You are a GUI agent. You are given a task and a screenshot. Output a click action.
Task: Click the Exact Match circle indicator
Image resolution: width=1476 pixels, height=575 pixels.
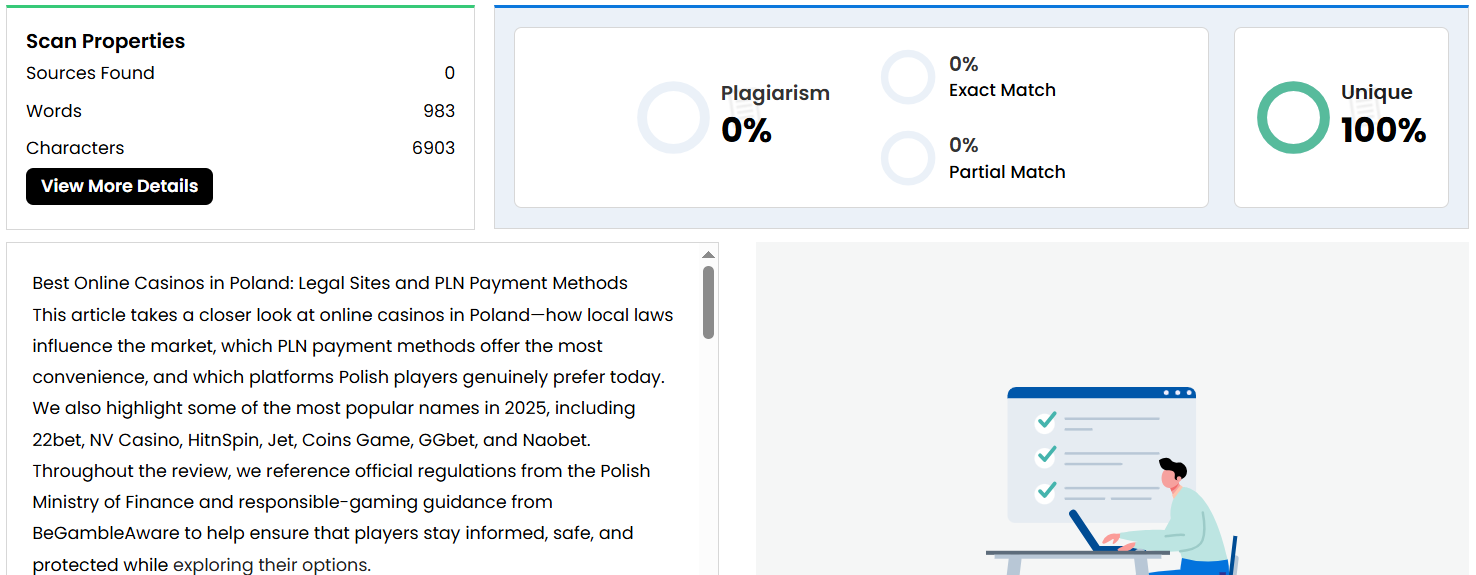click(908, 77)
